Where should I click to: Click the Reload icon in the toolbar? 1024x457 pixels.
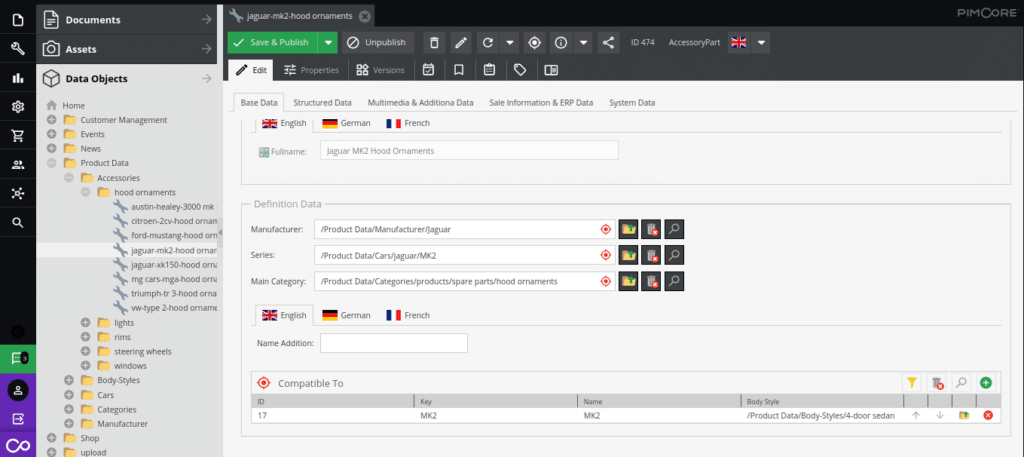(487, 42)
